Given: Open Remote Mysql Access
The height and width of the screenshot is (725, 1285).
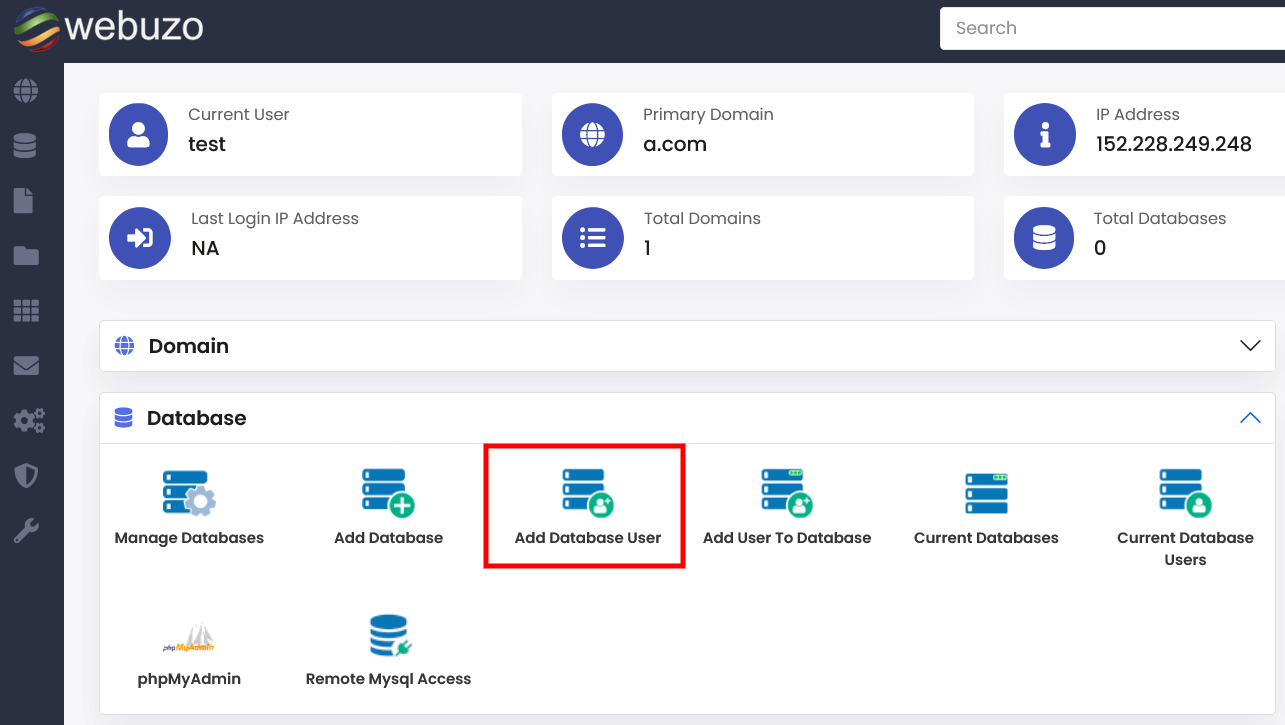Looking at the screenshot, I should point(388,652).
